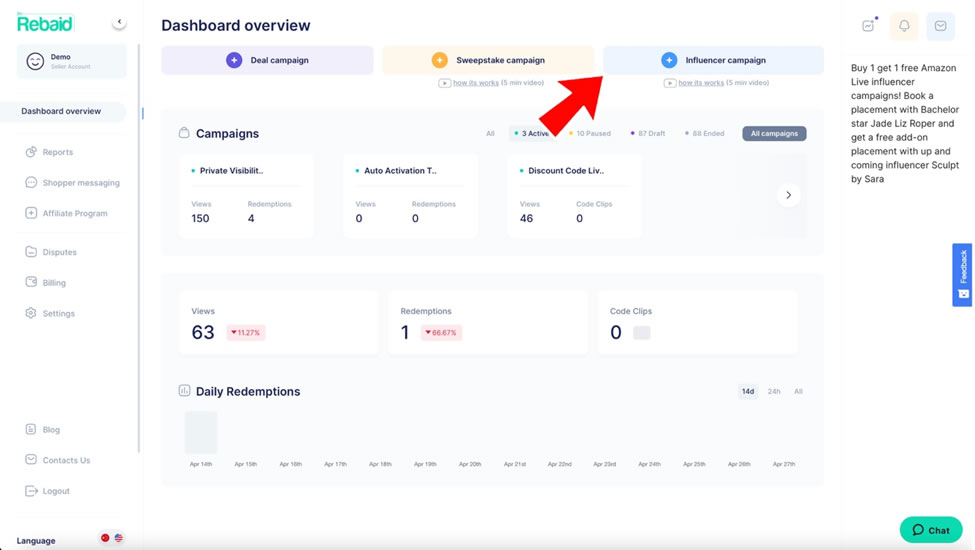
Task: Show next campaigns with right chevron
Action: [x=788, y=195]
